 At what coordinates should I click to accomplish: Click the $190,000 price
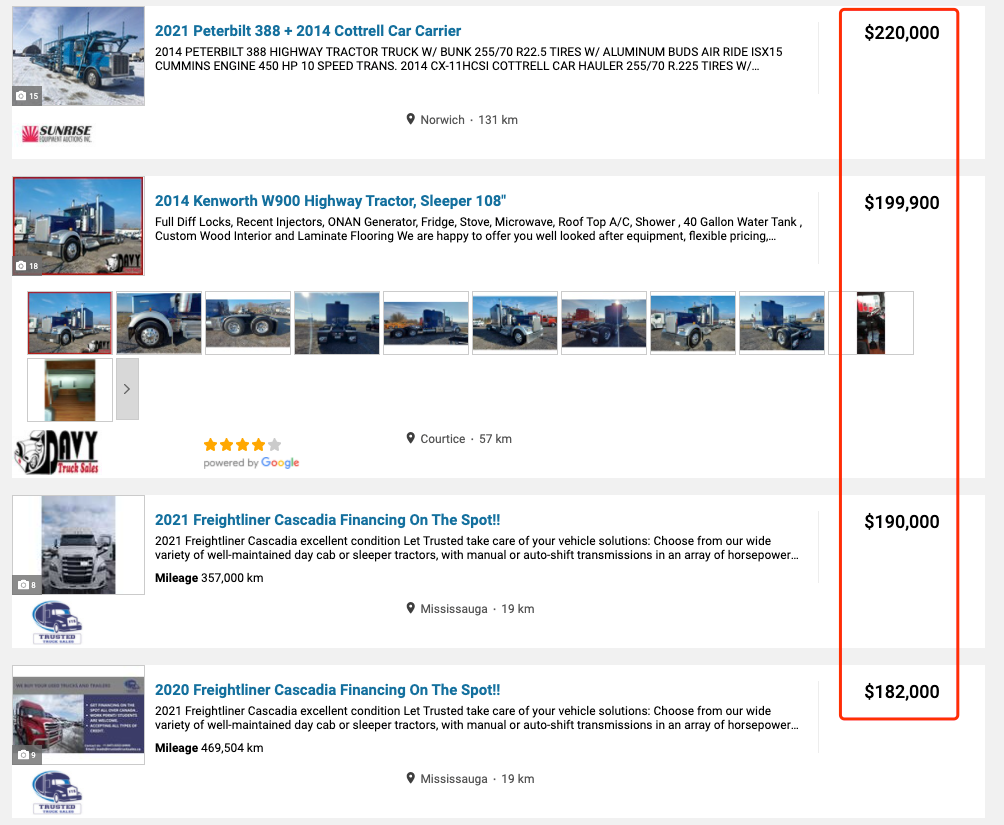click(x=902, y=521)
